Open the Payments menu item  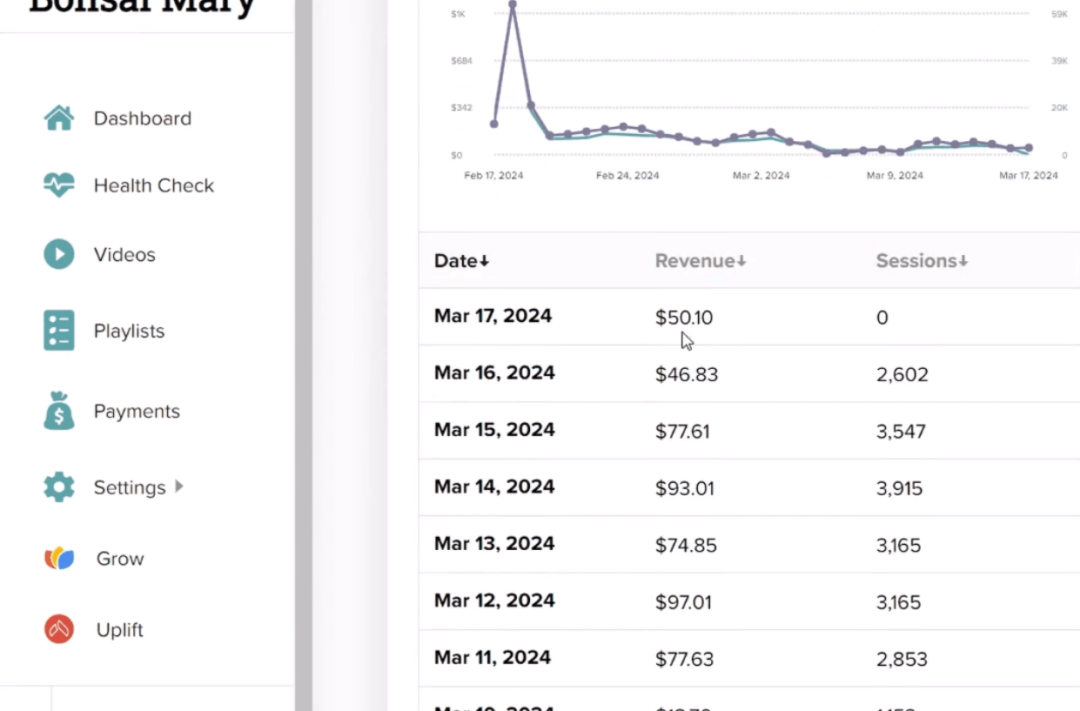point(137,411)
